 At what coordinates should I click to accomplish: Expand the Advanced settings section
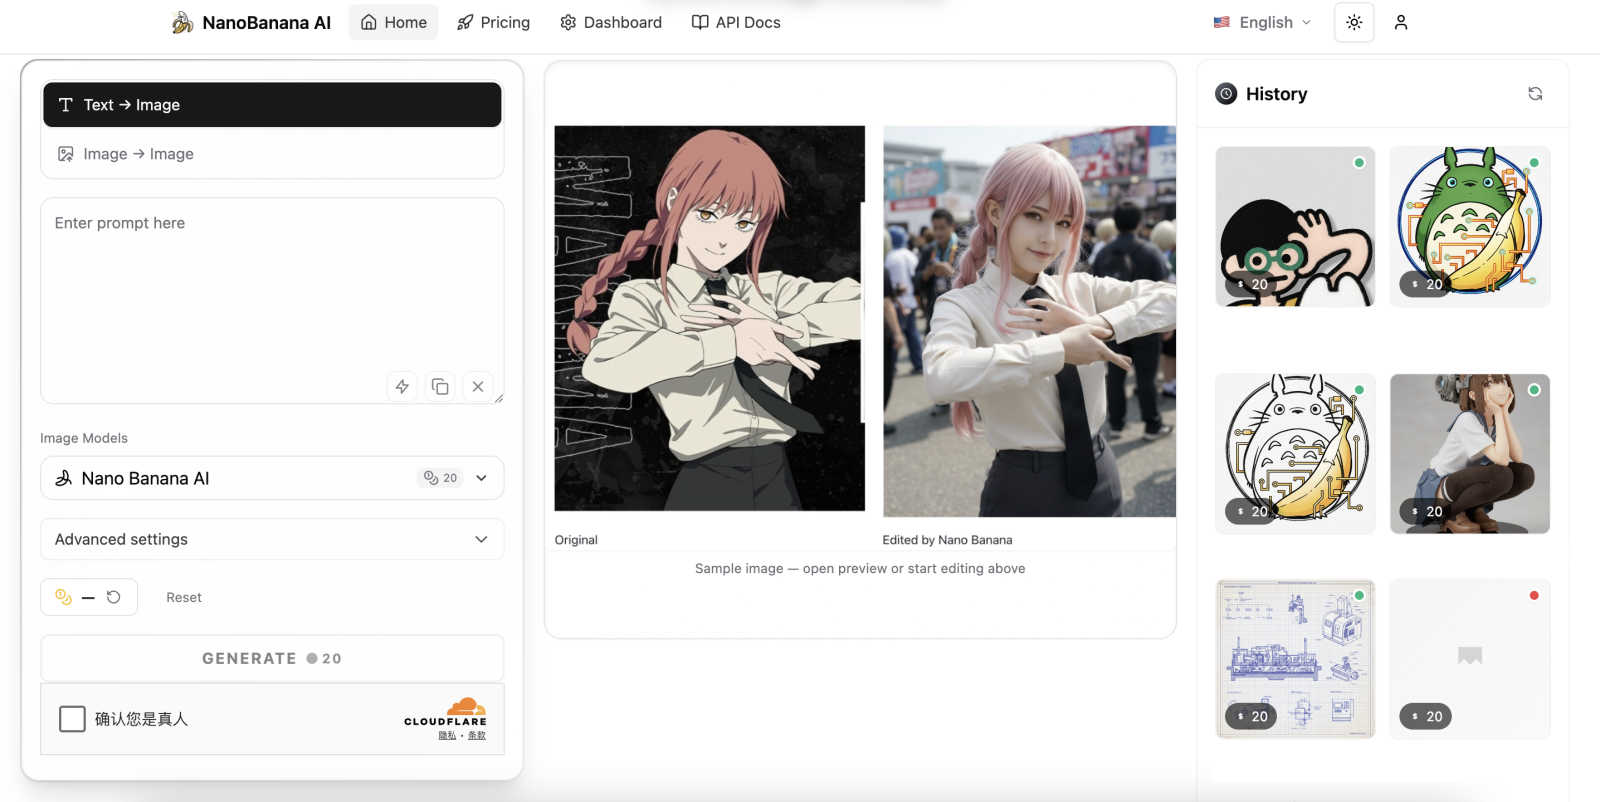[272, 539]
